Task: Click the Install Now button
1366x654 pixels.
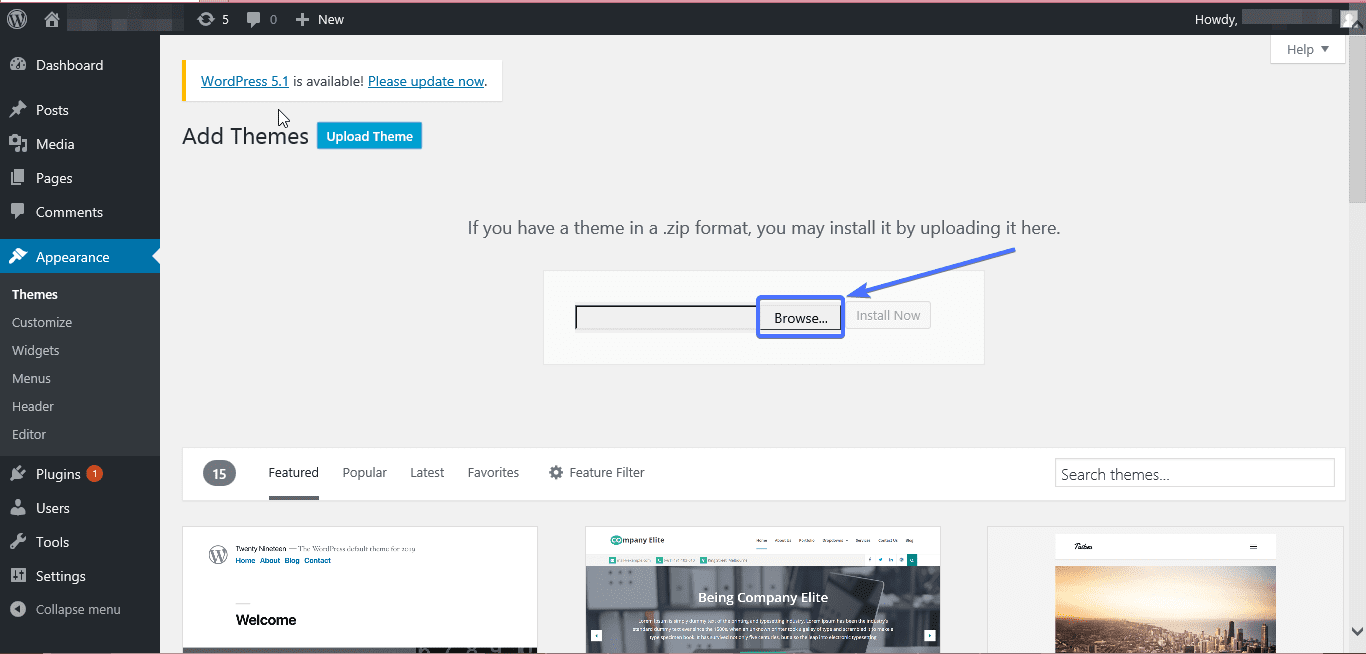Action: [x=888, y=315]
